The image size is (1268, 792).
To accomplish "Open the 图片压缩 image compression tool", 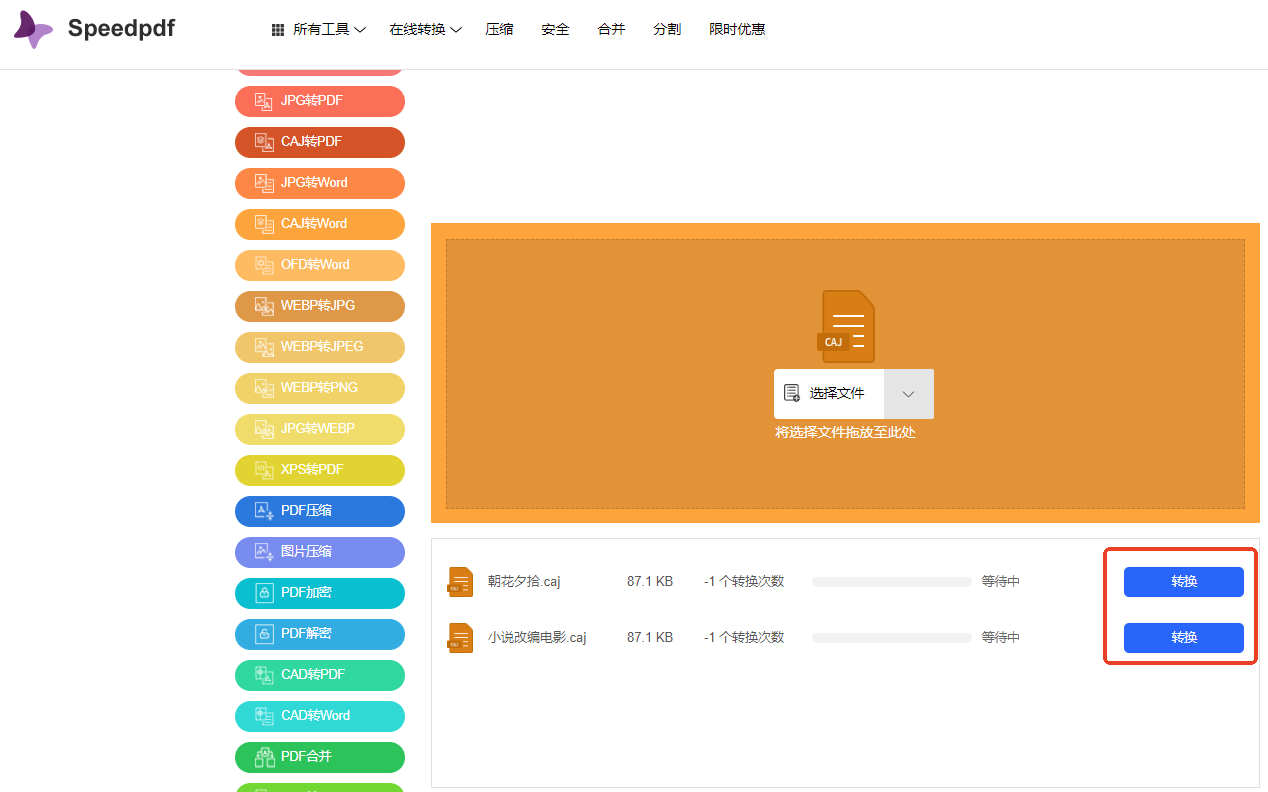I will click(319, 552).
